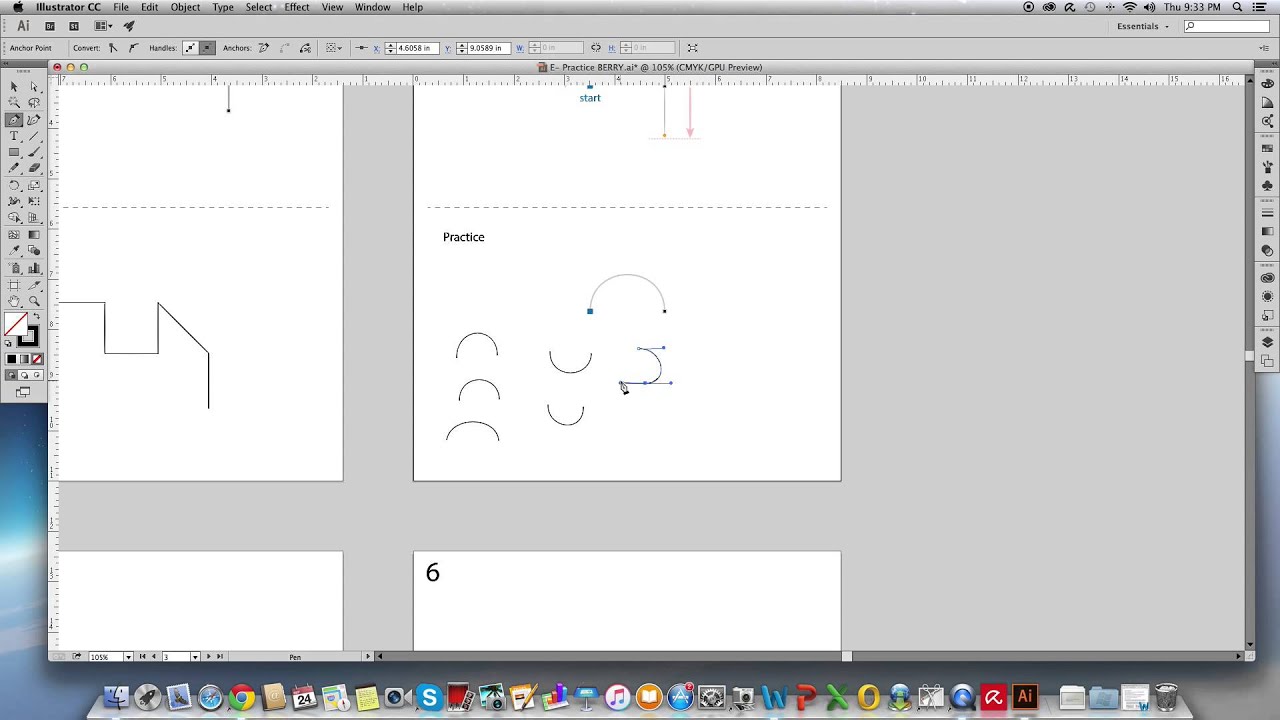Select the Paintbrush tool
Image resolution: width=1280 pixels, height=720 pixels.
[35, 152]
